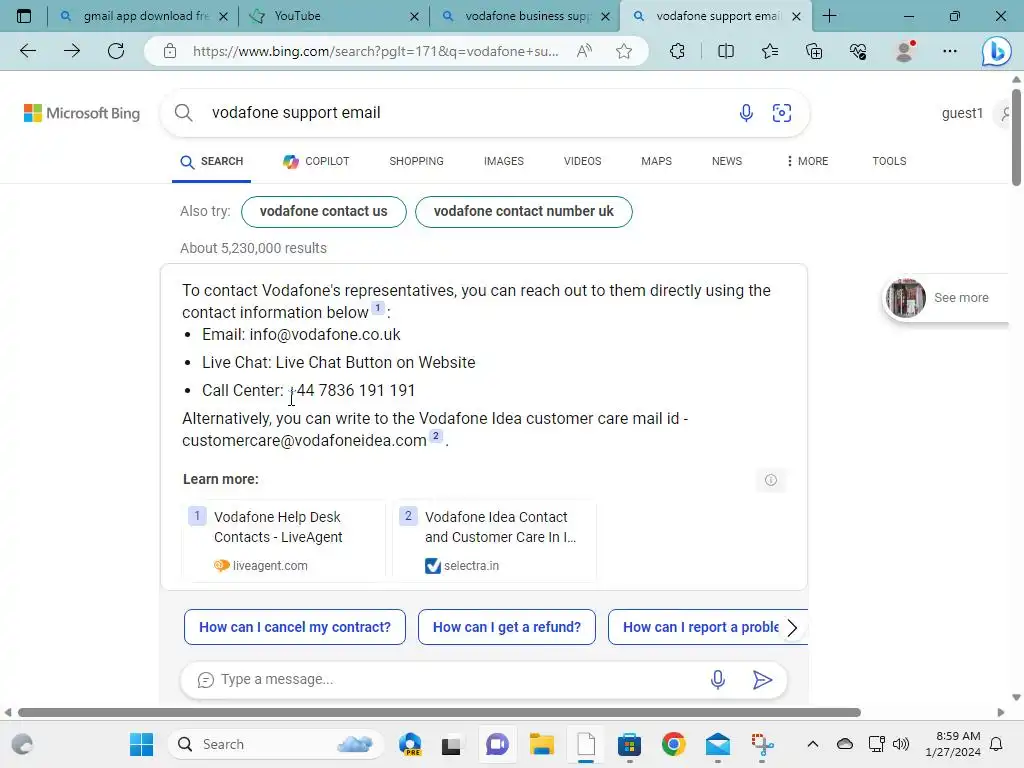1024x768 pixels.
Task: Click the answer info circle icon
Action: 771,480
